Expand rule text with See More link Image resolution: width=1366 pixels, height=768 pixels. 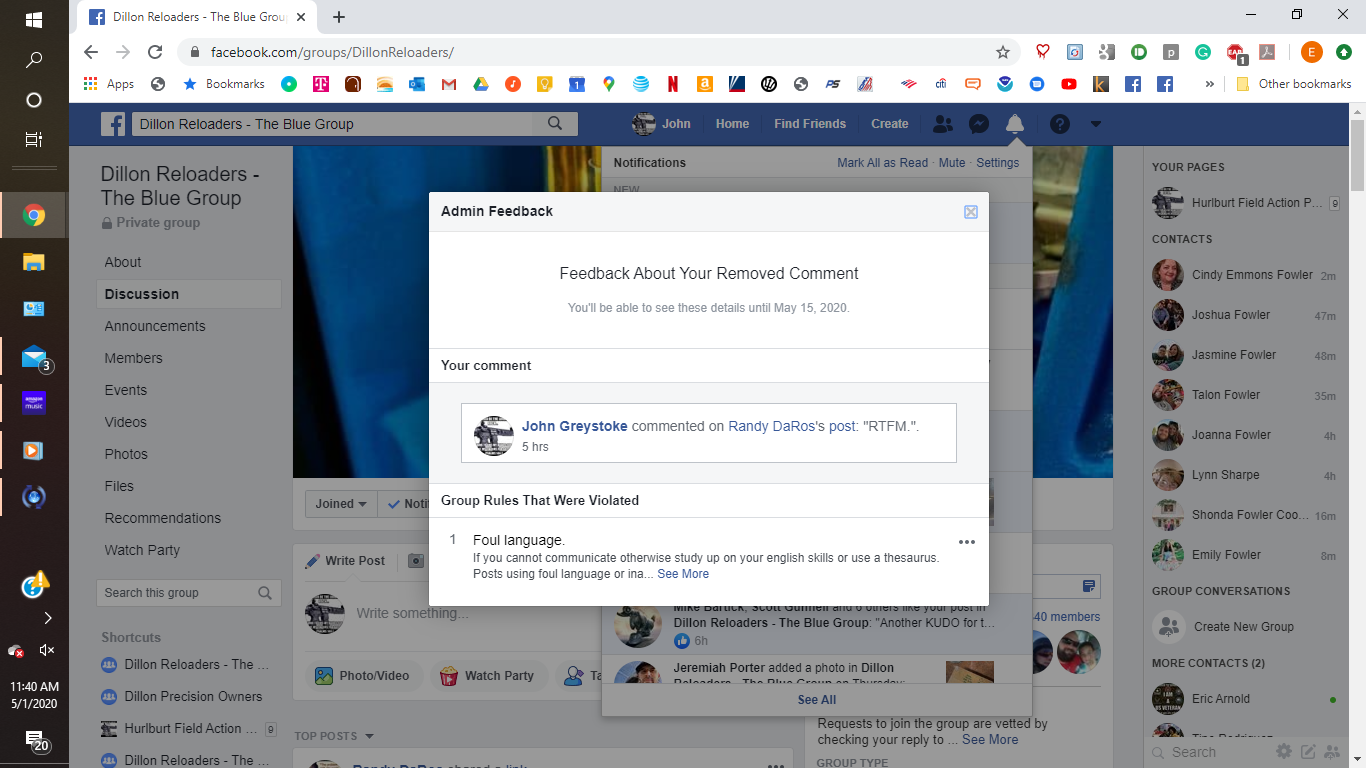[x=683, y=574]
